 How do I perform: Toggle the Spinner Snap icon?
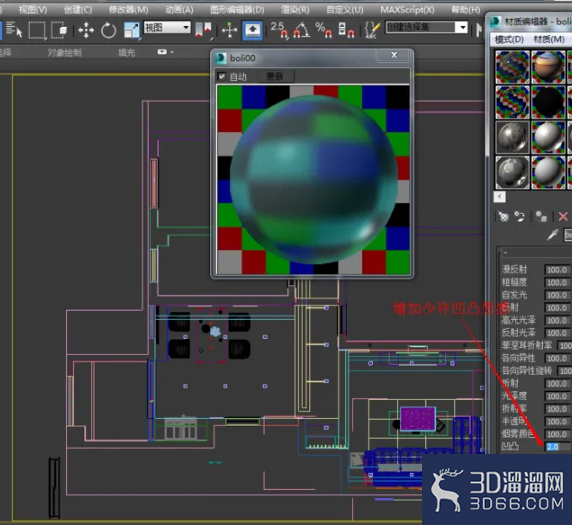[346, 30]
